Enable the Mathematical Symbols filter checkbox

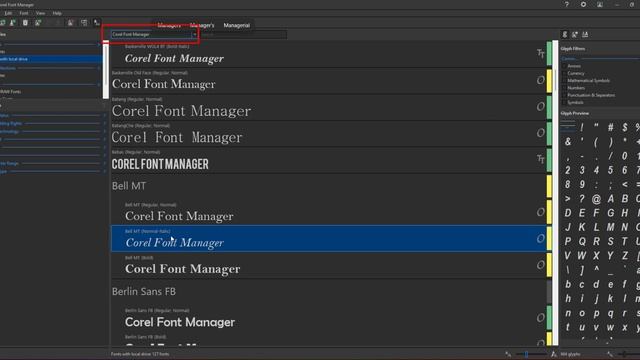pyautogui.click(x=564, y=81)
